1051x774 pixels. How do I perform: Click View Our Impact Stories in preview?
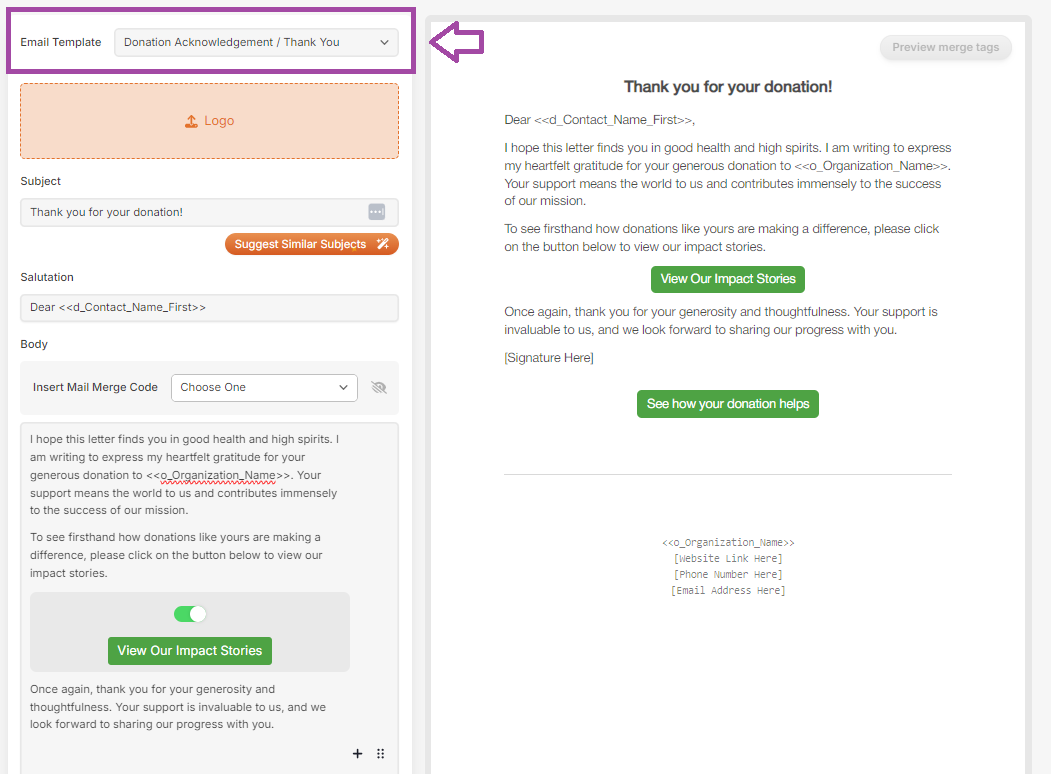point(728,279)
